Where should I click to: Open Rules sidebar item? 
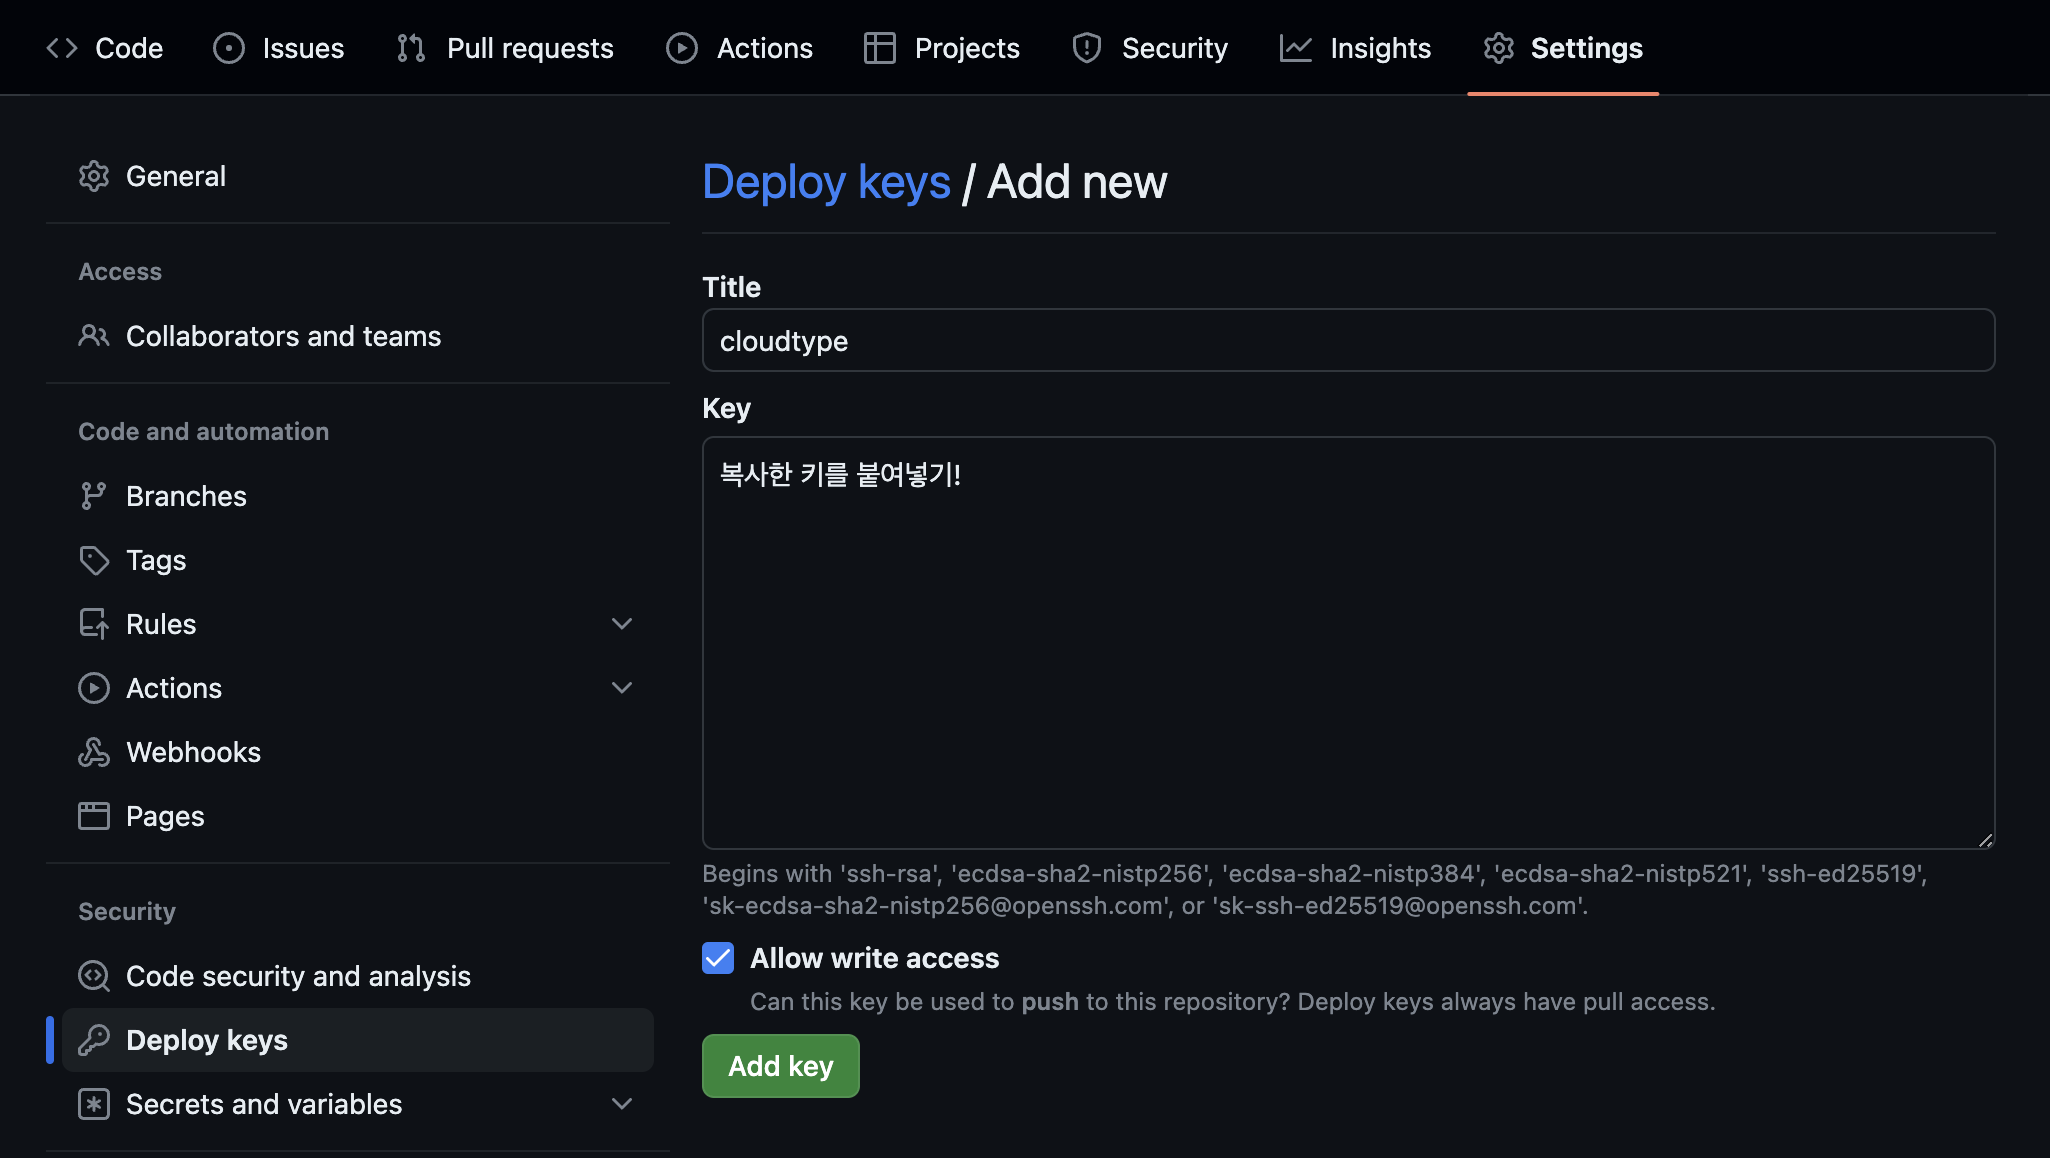pos(357,624)
